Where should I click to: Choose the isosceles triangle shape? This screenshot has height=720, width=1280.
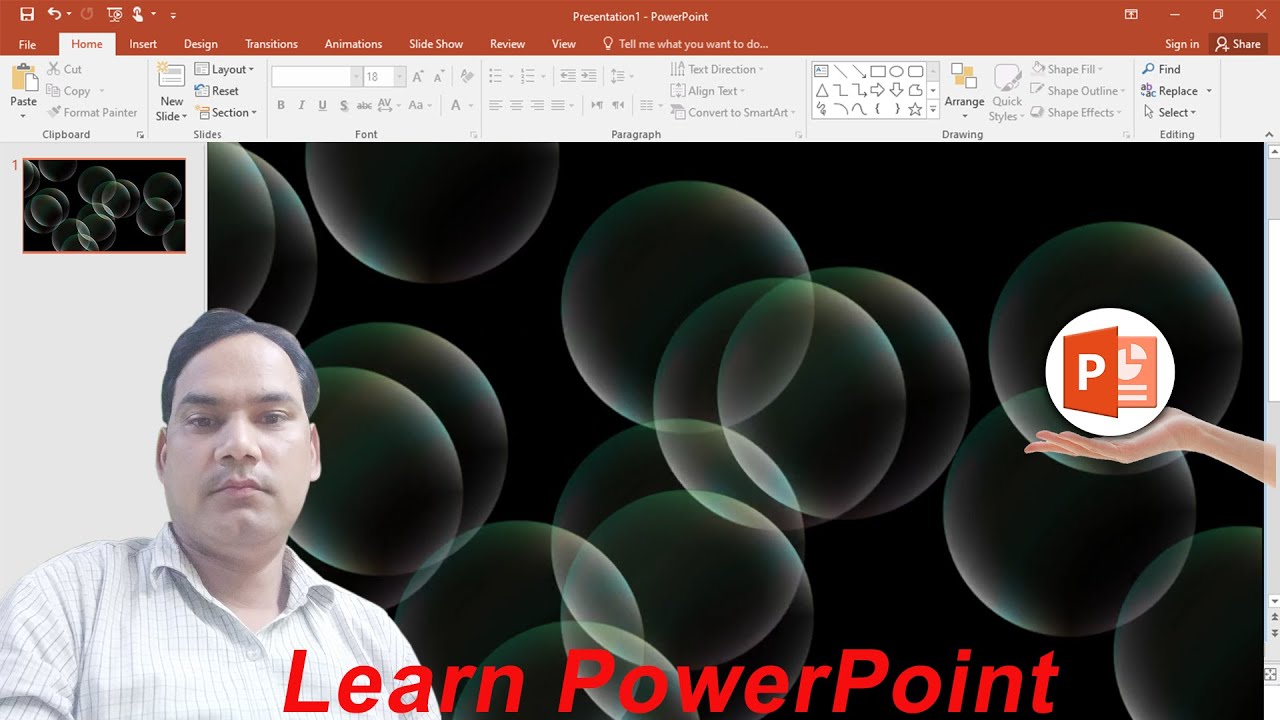[821, 90]
